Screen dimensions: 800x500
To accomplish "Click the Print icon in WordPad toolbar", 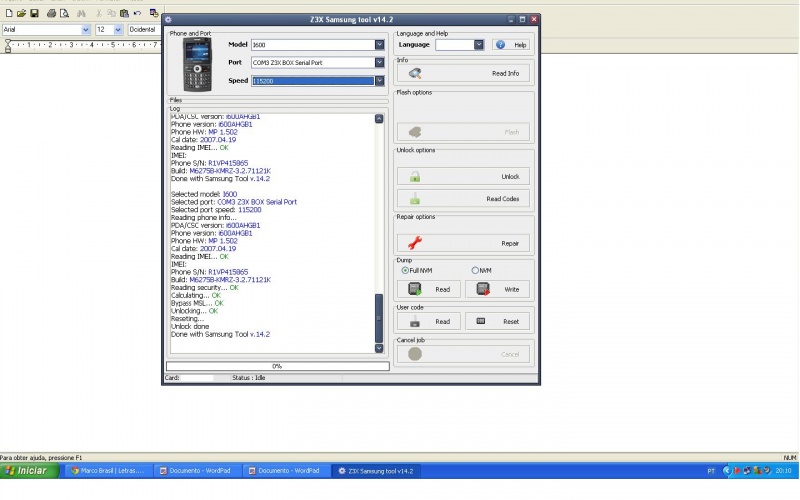I will point(51,13).
